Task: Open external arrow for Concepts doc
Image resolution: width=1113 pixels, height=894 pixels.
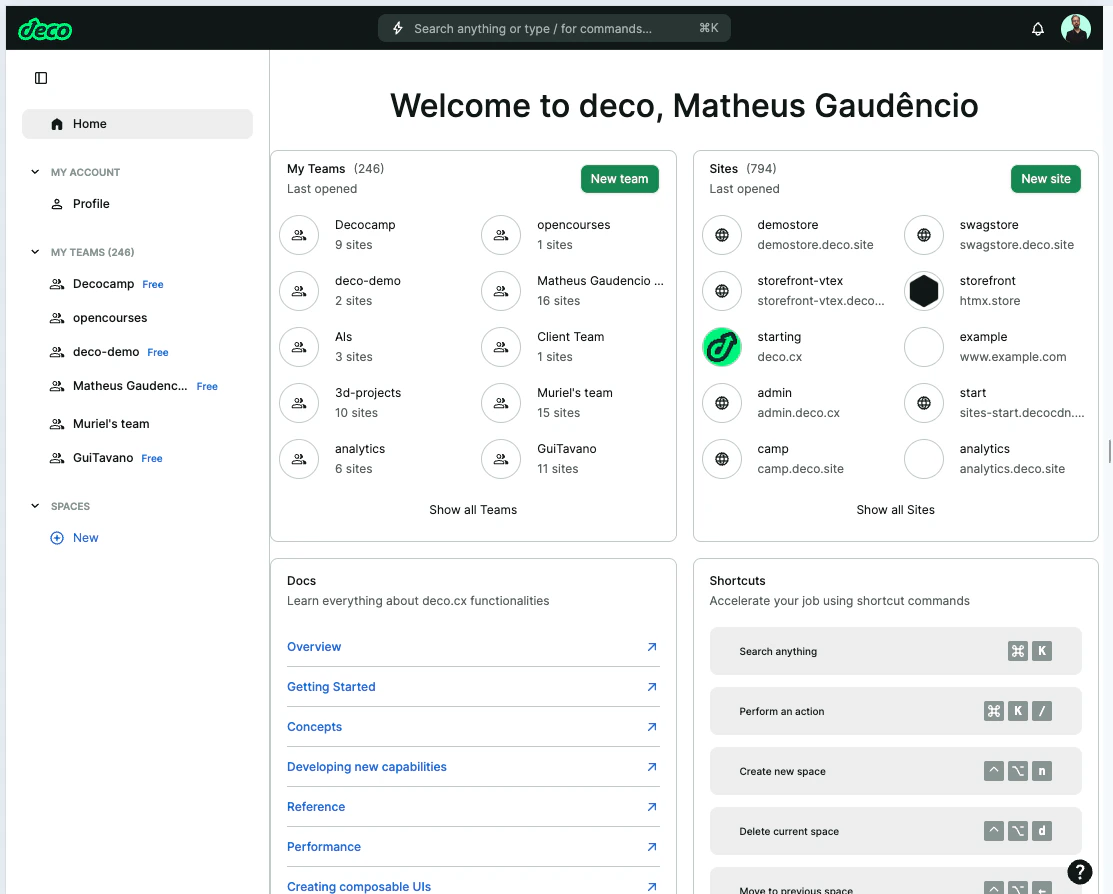Action: click(652, 727)
